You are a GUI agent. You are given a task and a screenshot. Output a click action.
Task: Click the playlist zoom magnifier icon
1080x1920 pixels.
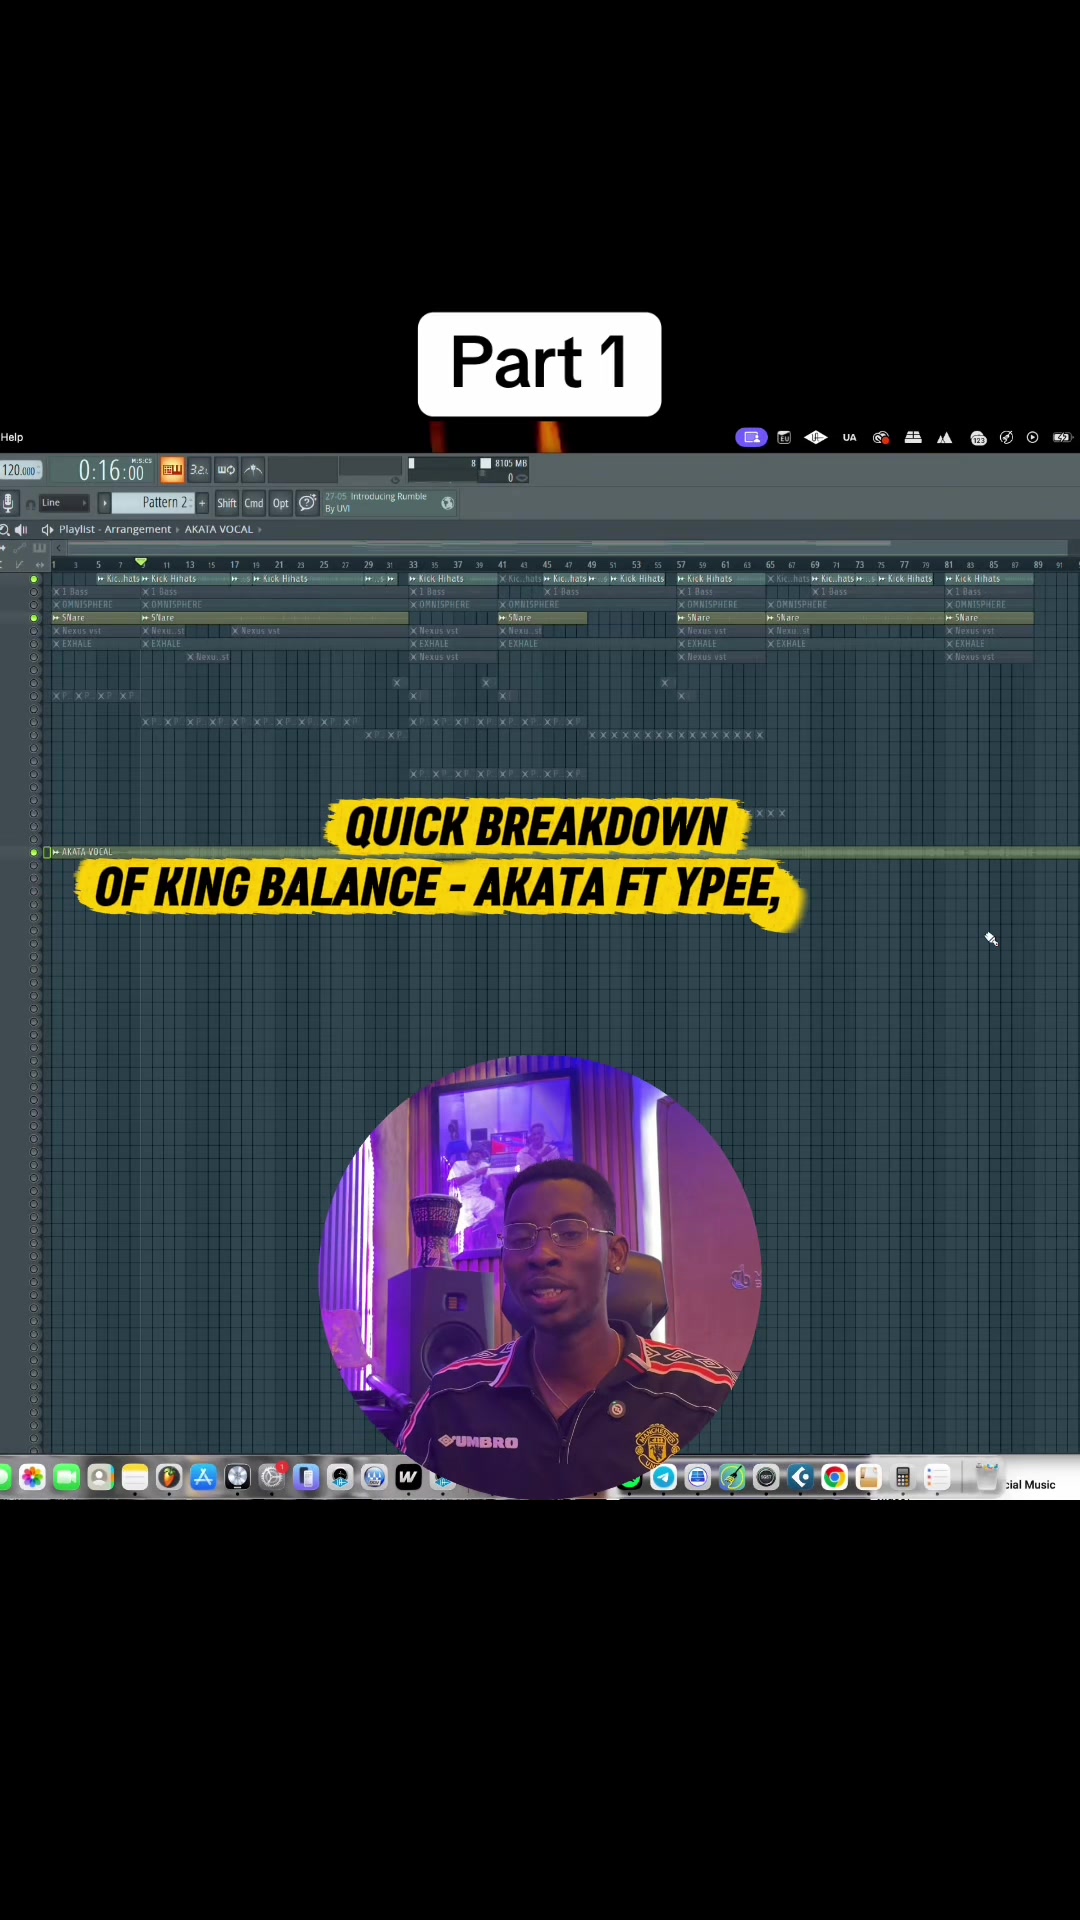[x=5, y=530]
